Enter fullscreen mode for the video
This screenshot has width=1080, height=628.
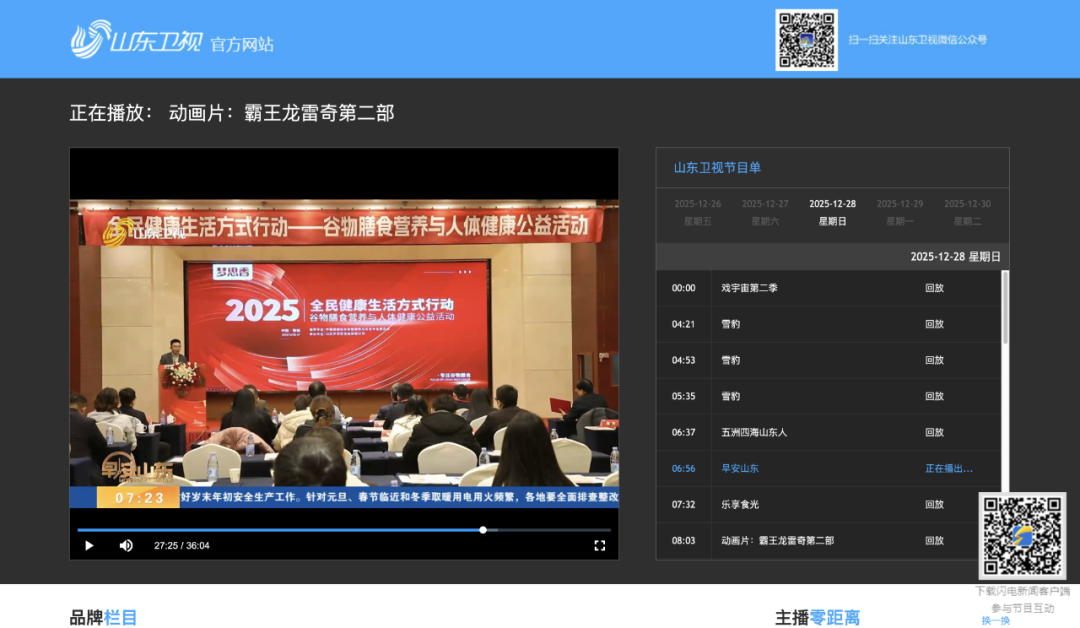click(x=600, y=545)
